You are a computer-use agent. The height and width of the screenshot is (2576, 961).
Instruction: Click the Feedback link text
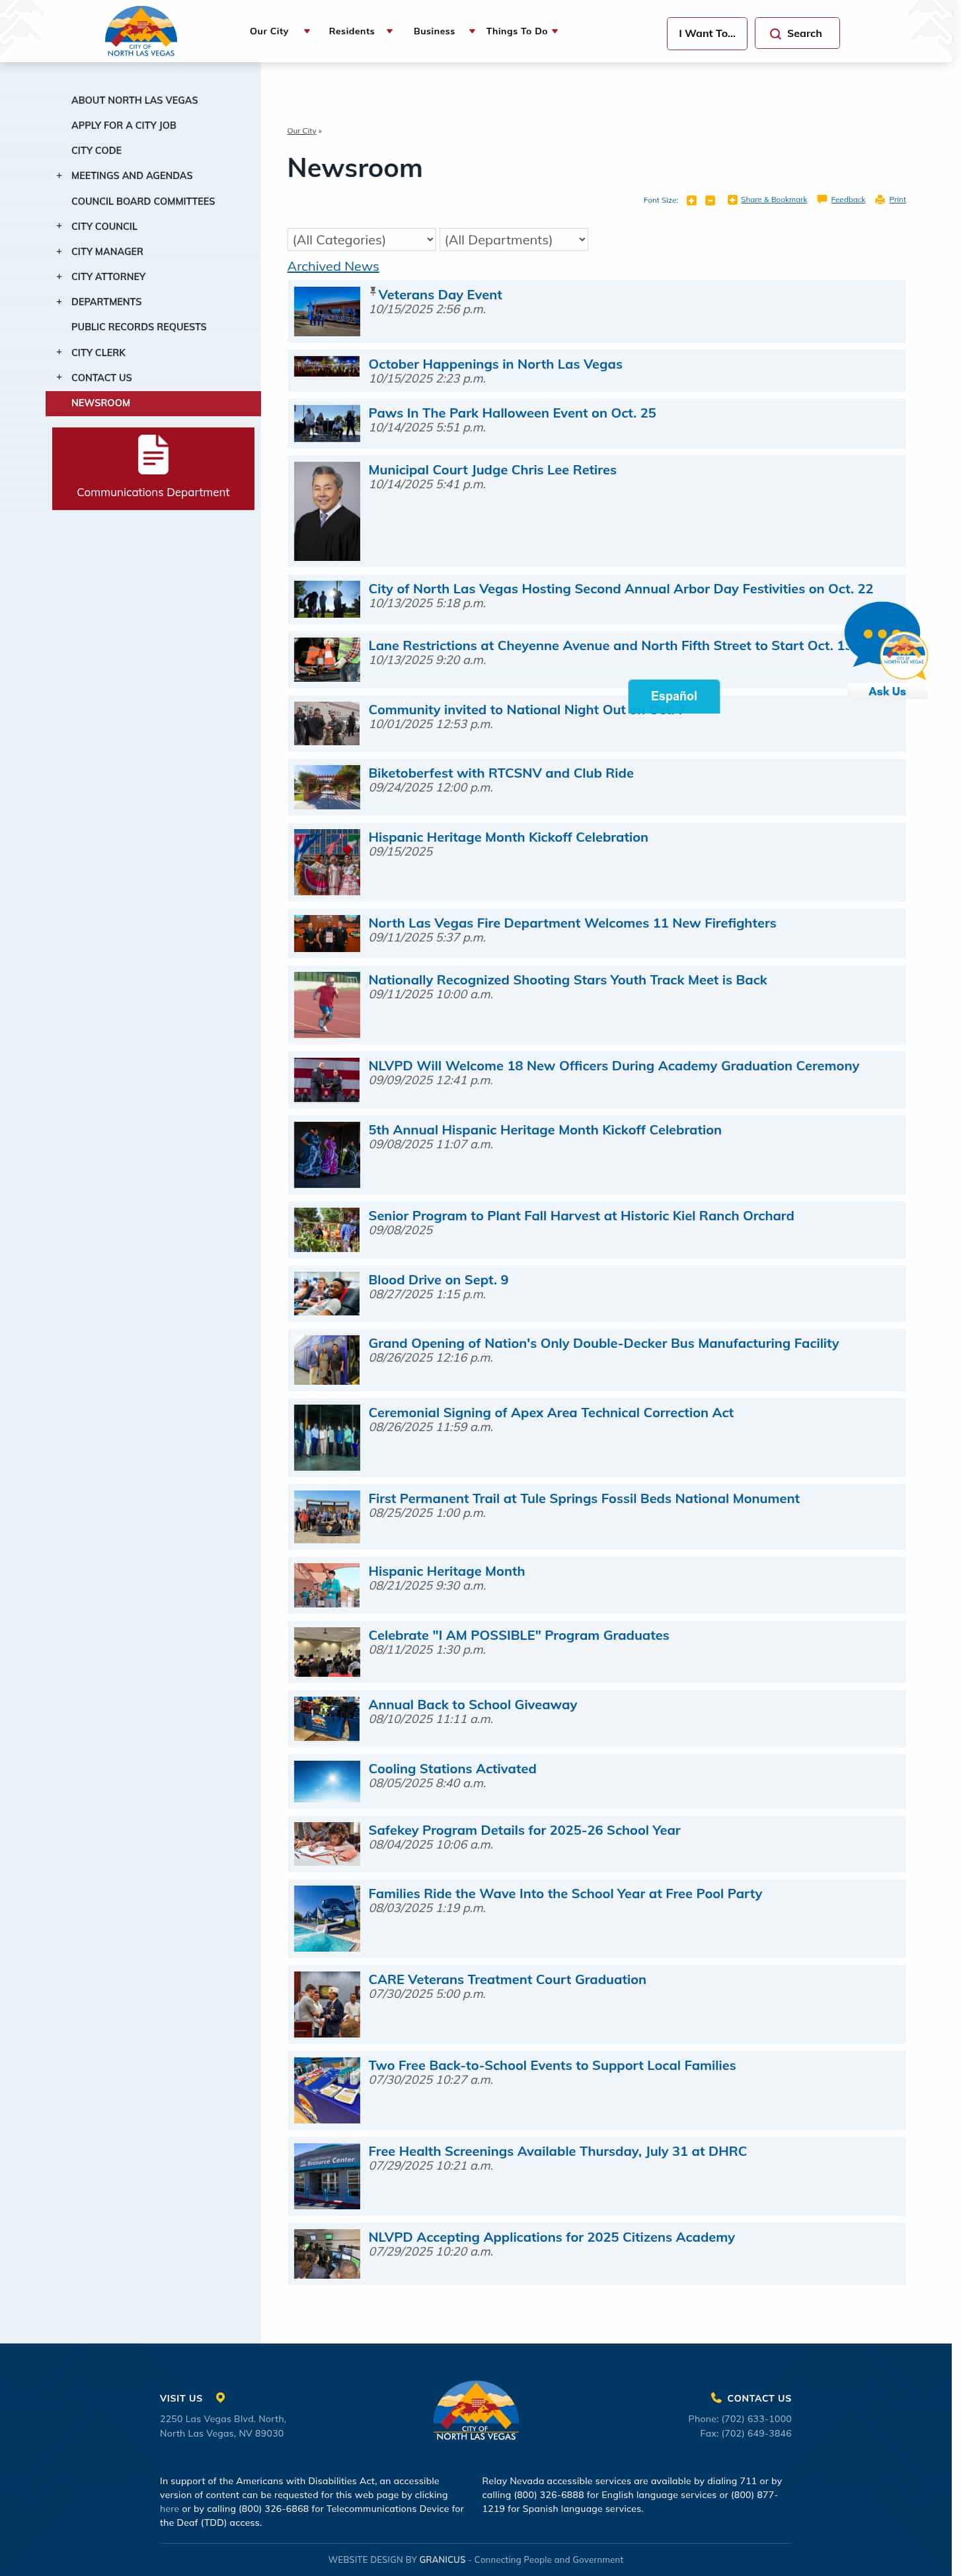pos(848,200)
